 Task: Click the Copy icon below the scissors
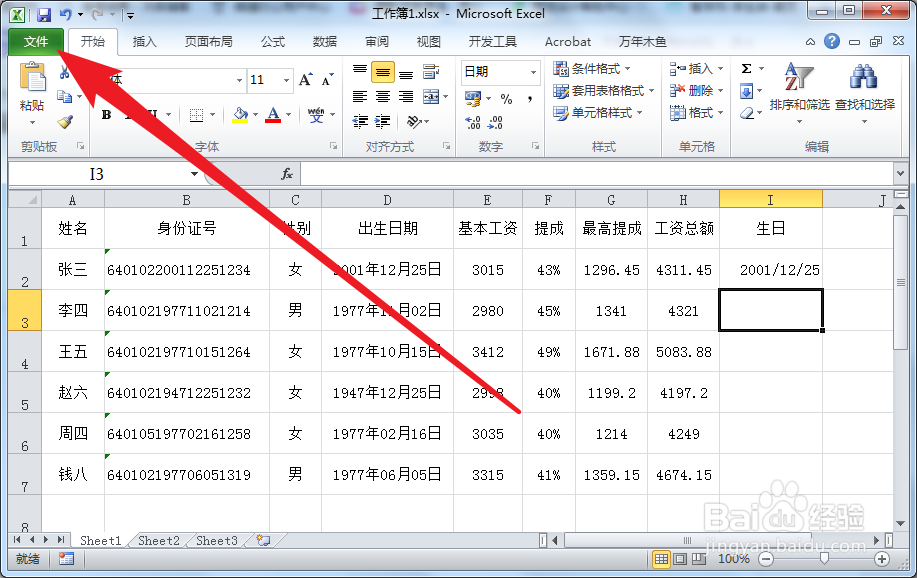(x=65, y=96)
